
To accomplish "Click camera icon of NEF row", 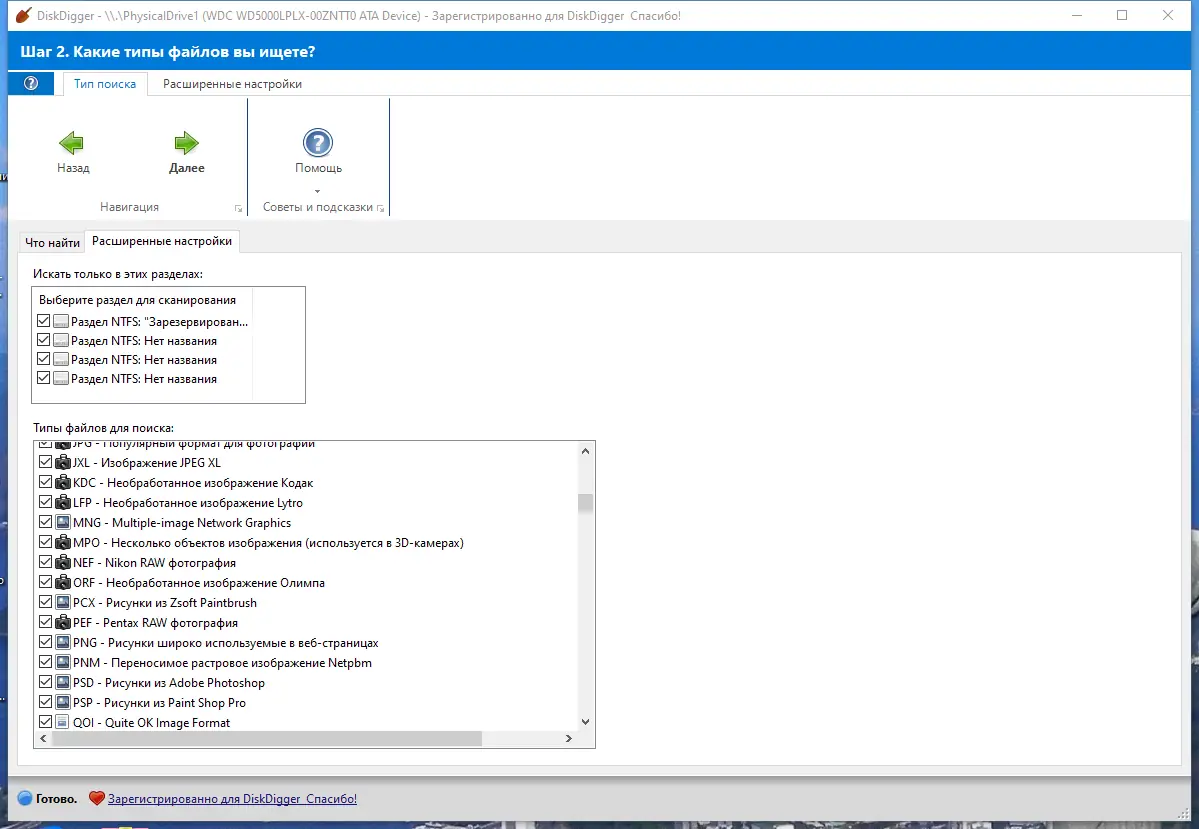I will 63,562.
